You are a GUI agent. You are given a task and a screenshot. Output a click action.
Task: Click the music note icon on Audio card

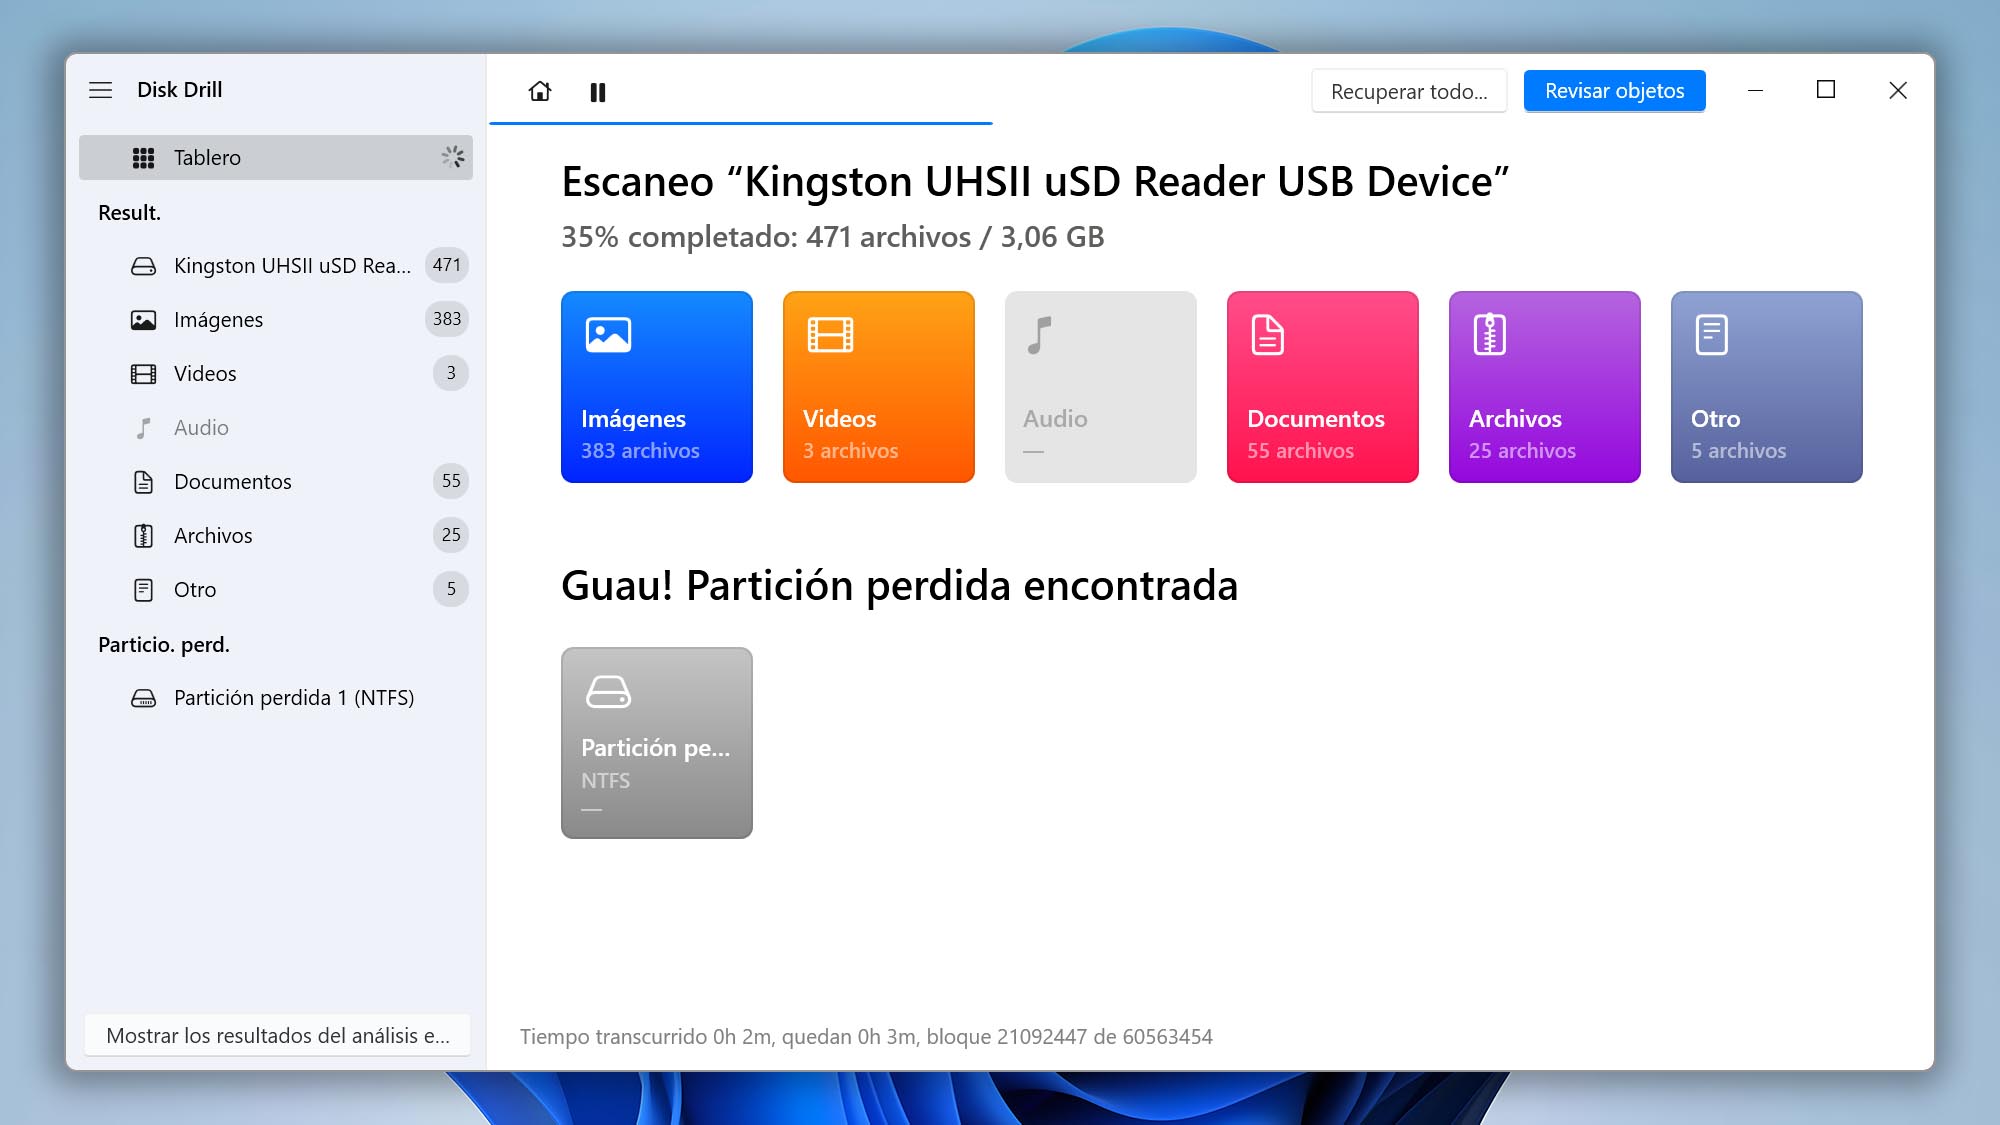1040,335
